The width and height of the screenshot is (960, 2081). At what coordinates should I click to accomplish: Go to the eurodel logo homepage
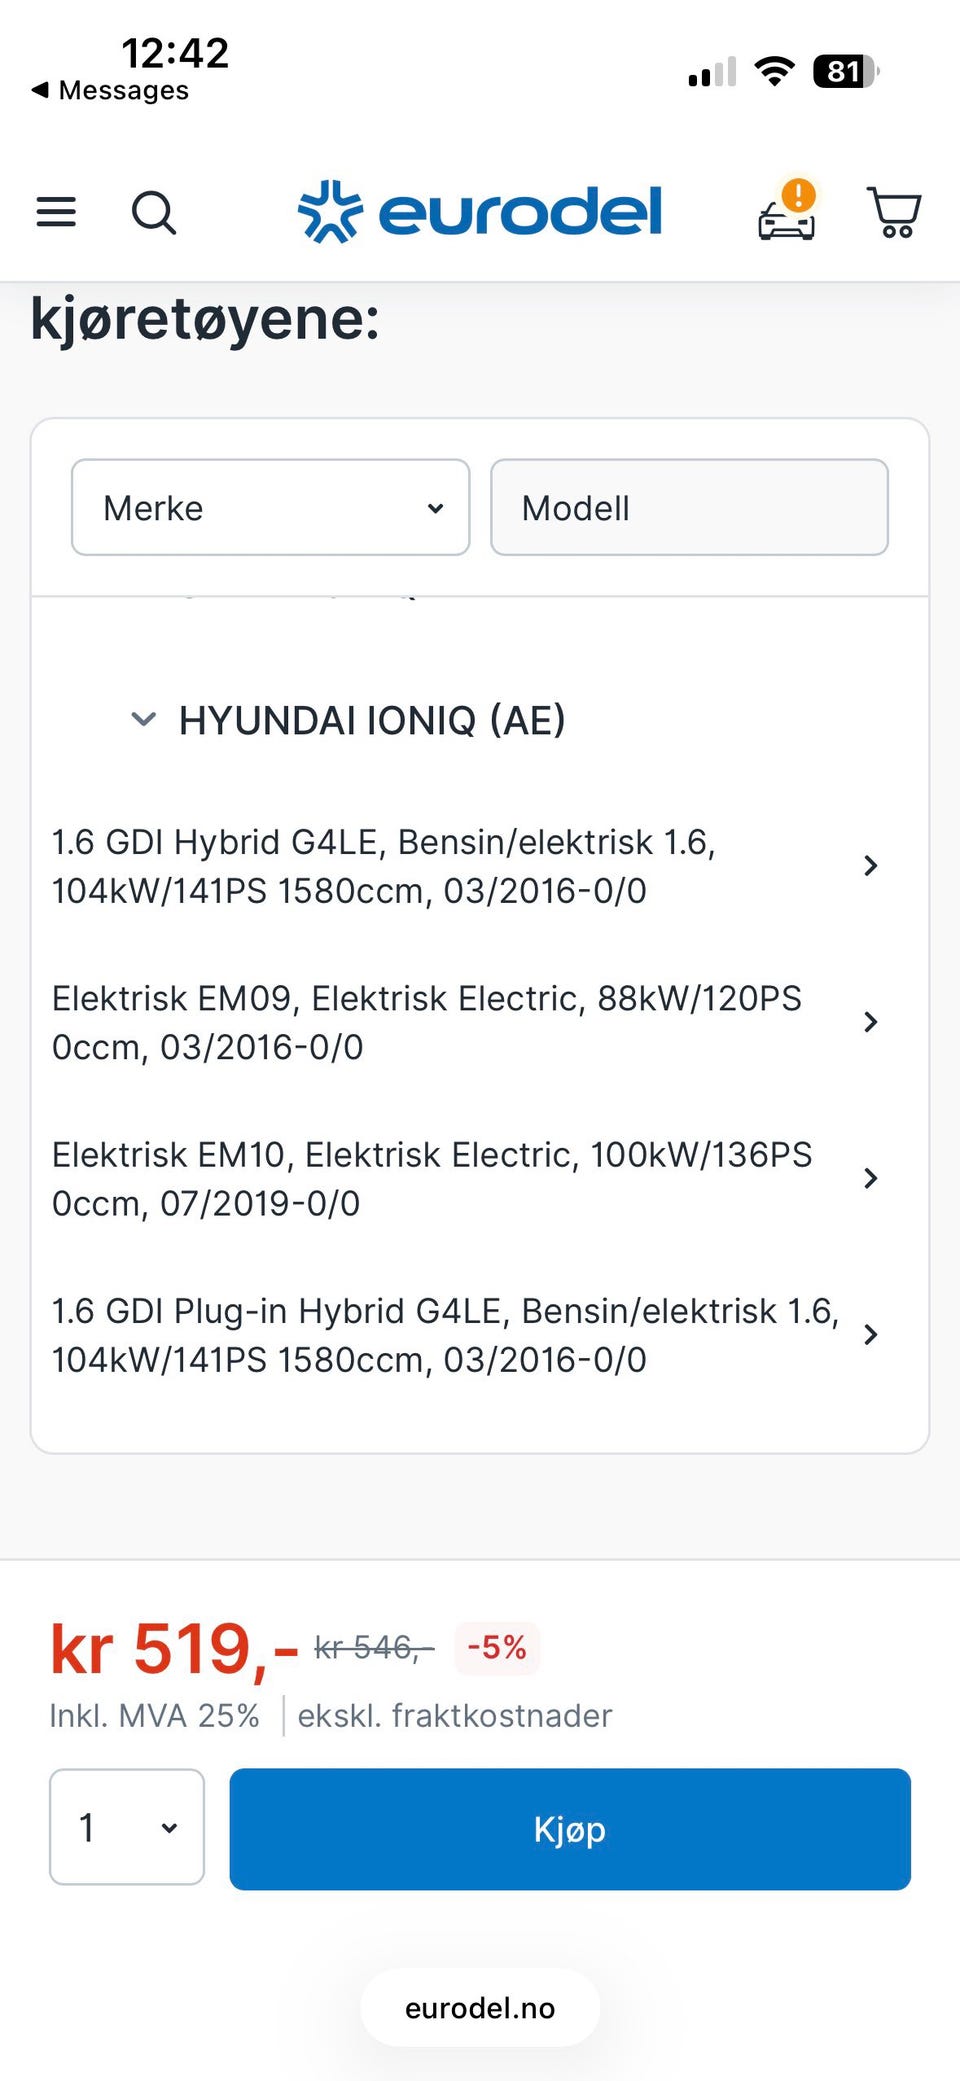480,212
